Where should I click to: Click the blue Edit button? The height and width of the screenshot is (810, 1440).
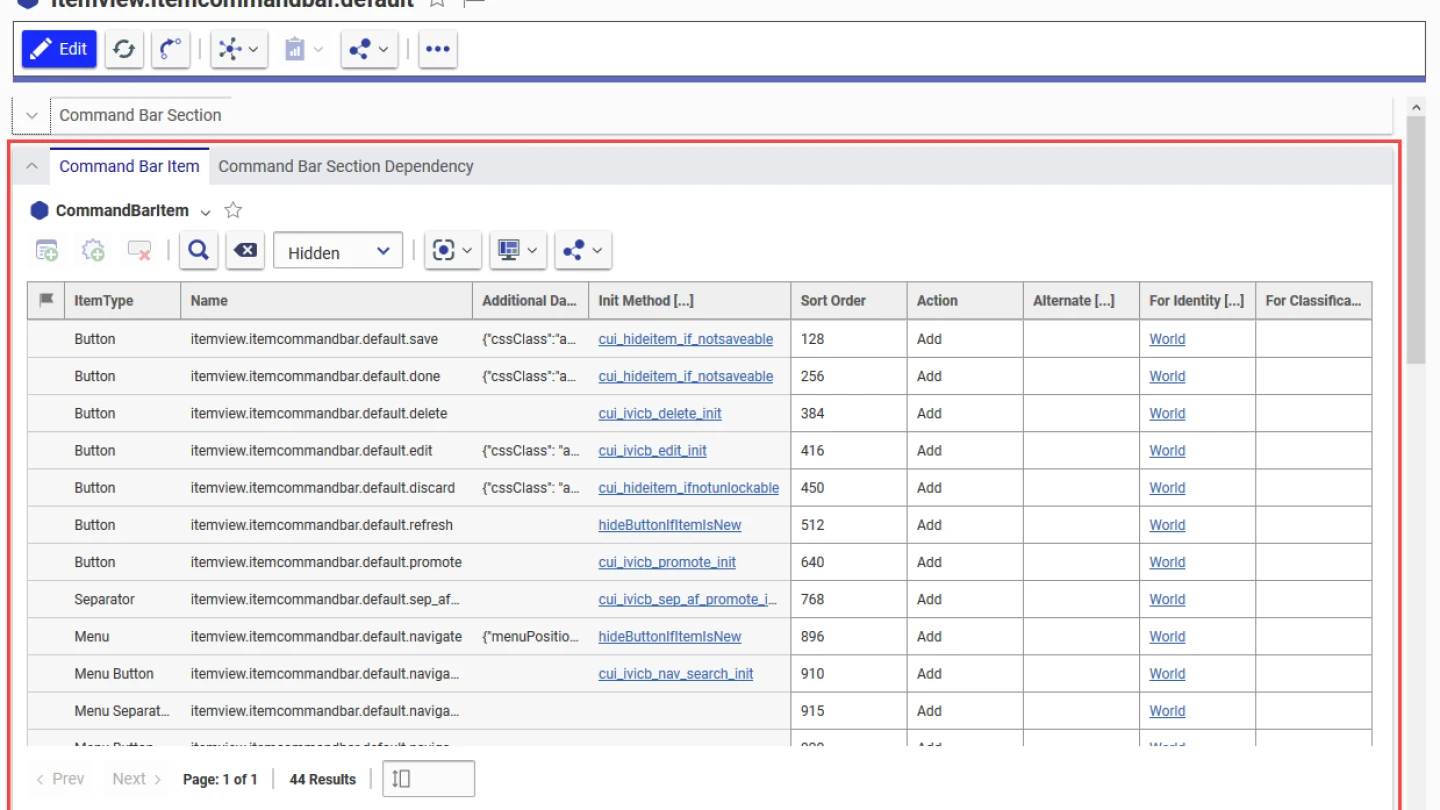[x=59, y=48]
